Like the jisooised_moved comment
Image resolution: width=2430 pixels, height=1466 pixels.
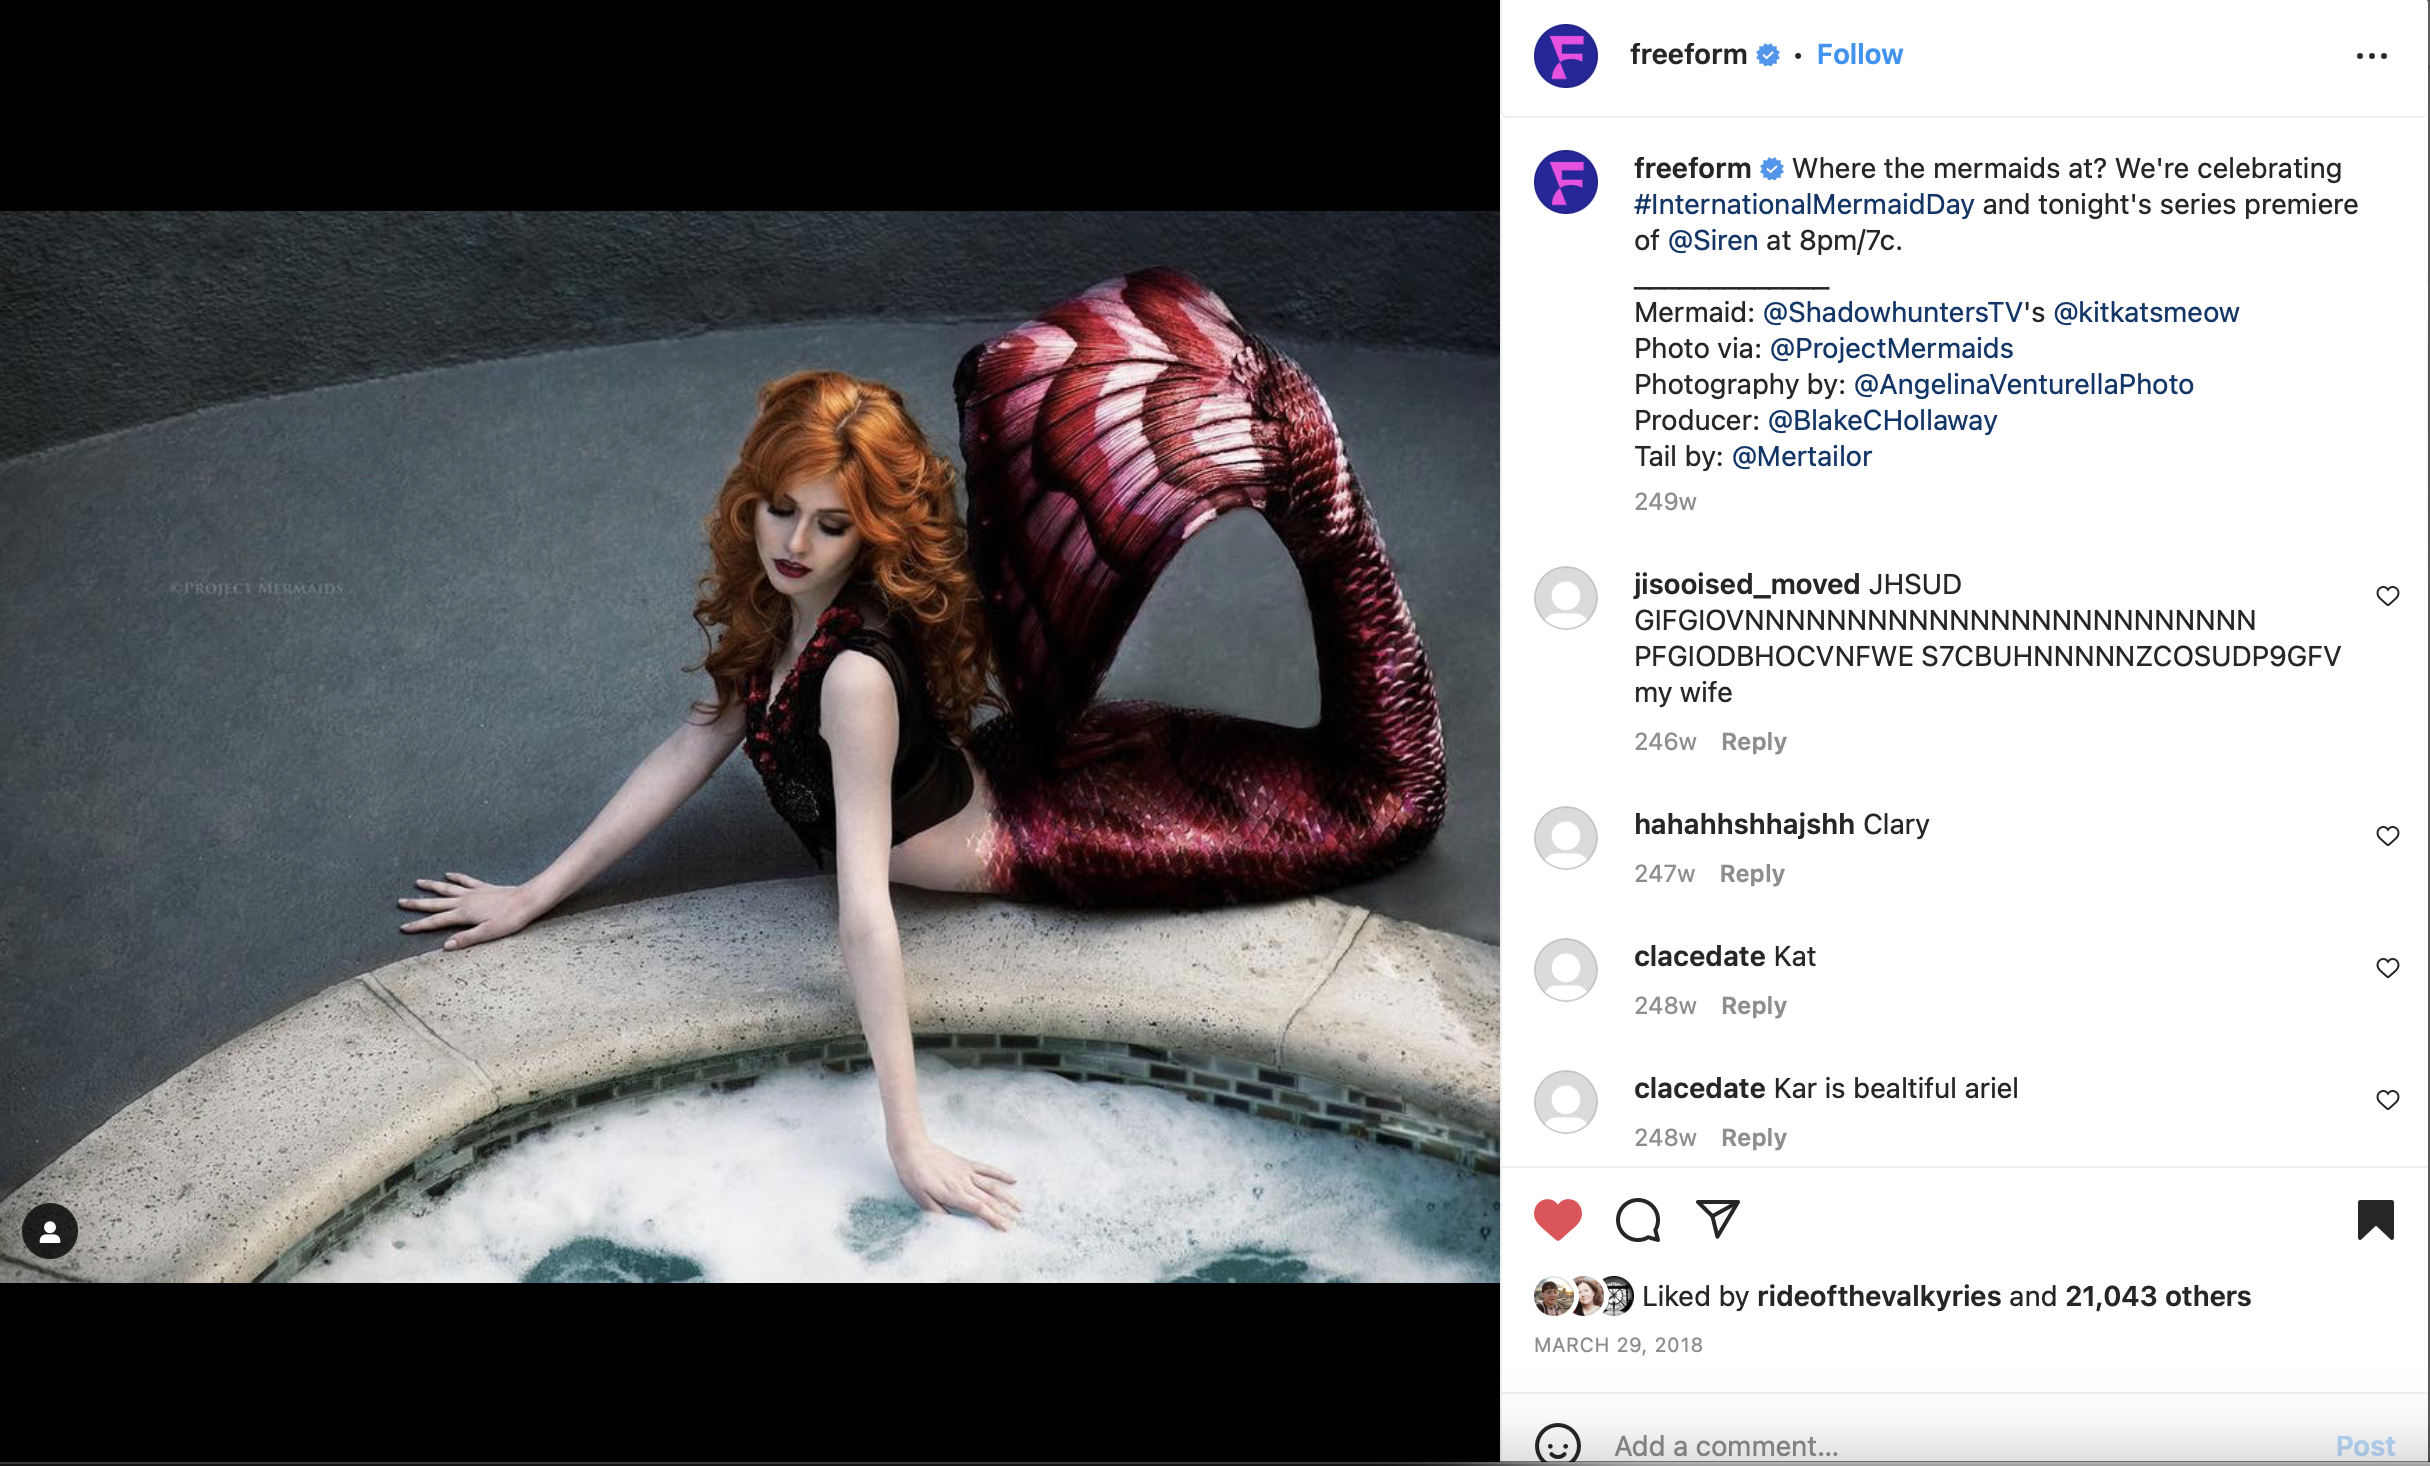pos(2387,596)
